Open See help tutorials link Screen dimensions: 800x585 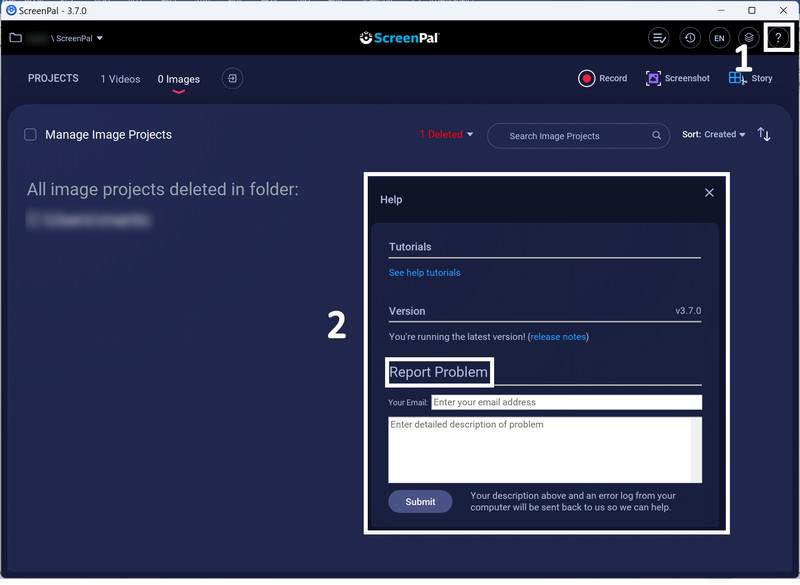tap(424, 273)
